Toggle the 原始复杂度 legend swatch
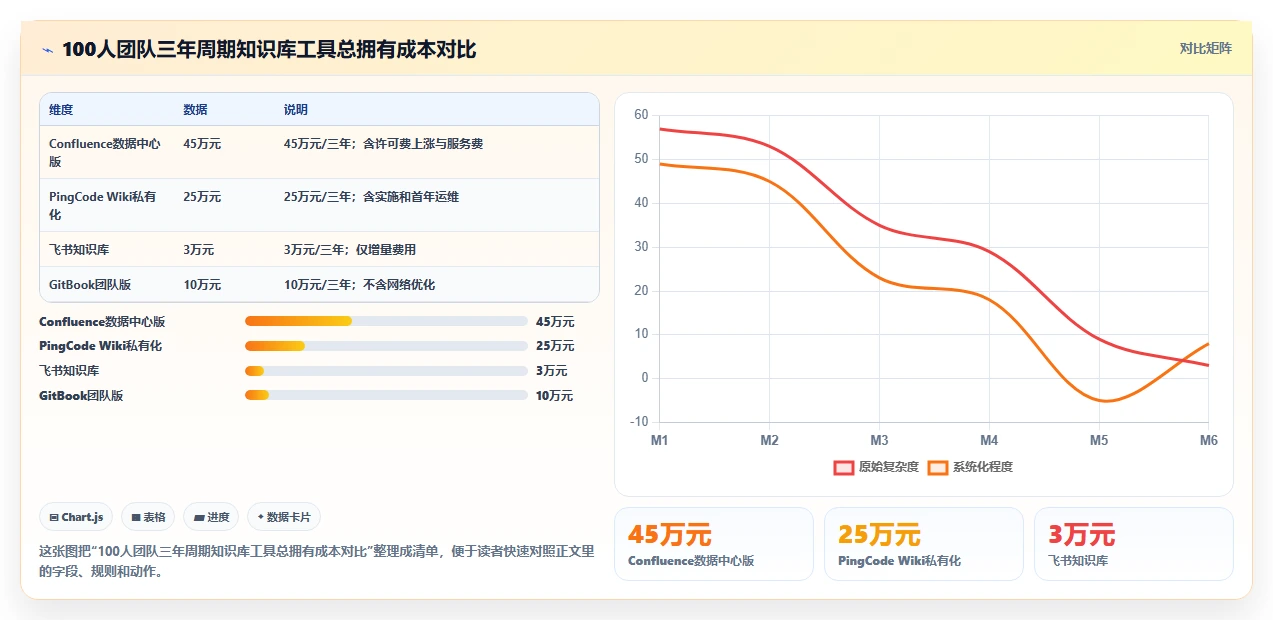The image size is (1273, 620). pos(844,467)
